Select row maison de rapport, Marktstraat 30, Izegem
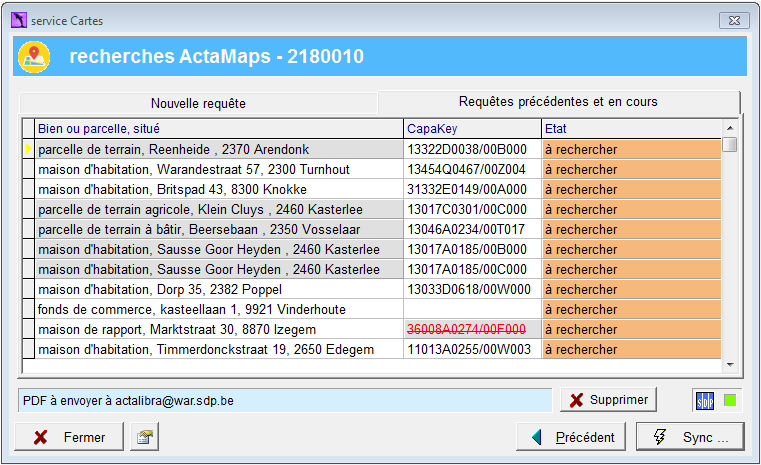761x465 pixels. pos(219,329)
